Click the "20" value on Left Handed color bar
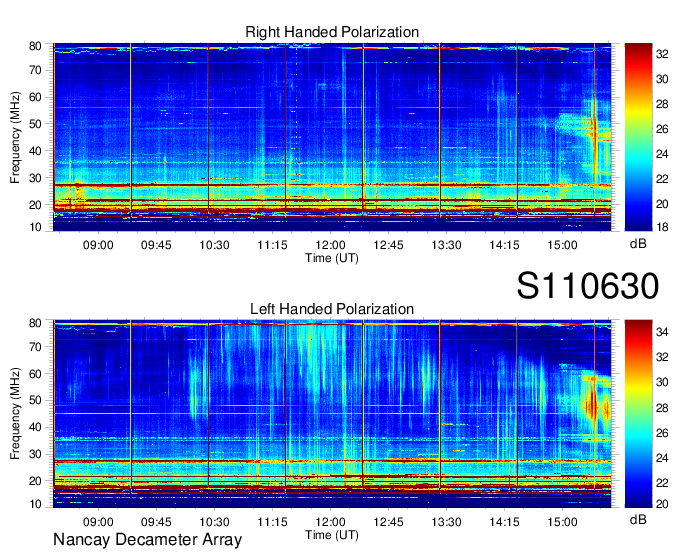 pyautogui.click(x=662, y=504)
